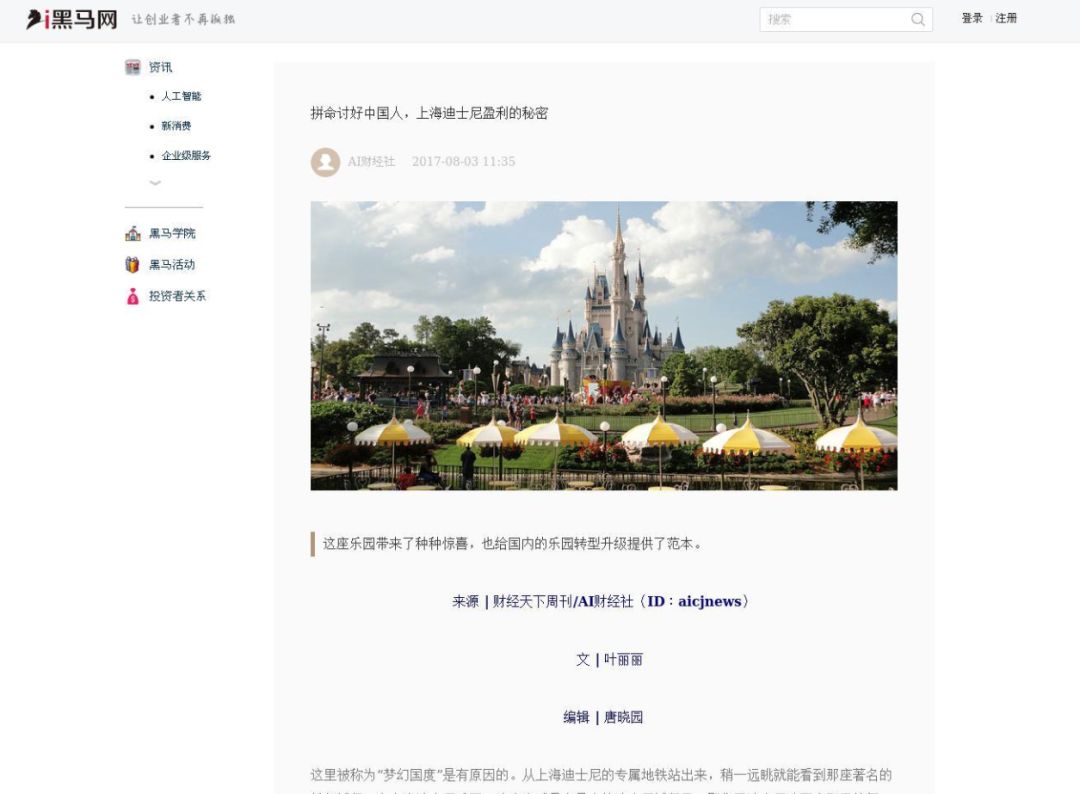Click the 黑马活动 gift icon
This screenshot has width=1080, height=794.
(x=133, y=264)
